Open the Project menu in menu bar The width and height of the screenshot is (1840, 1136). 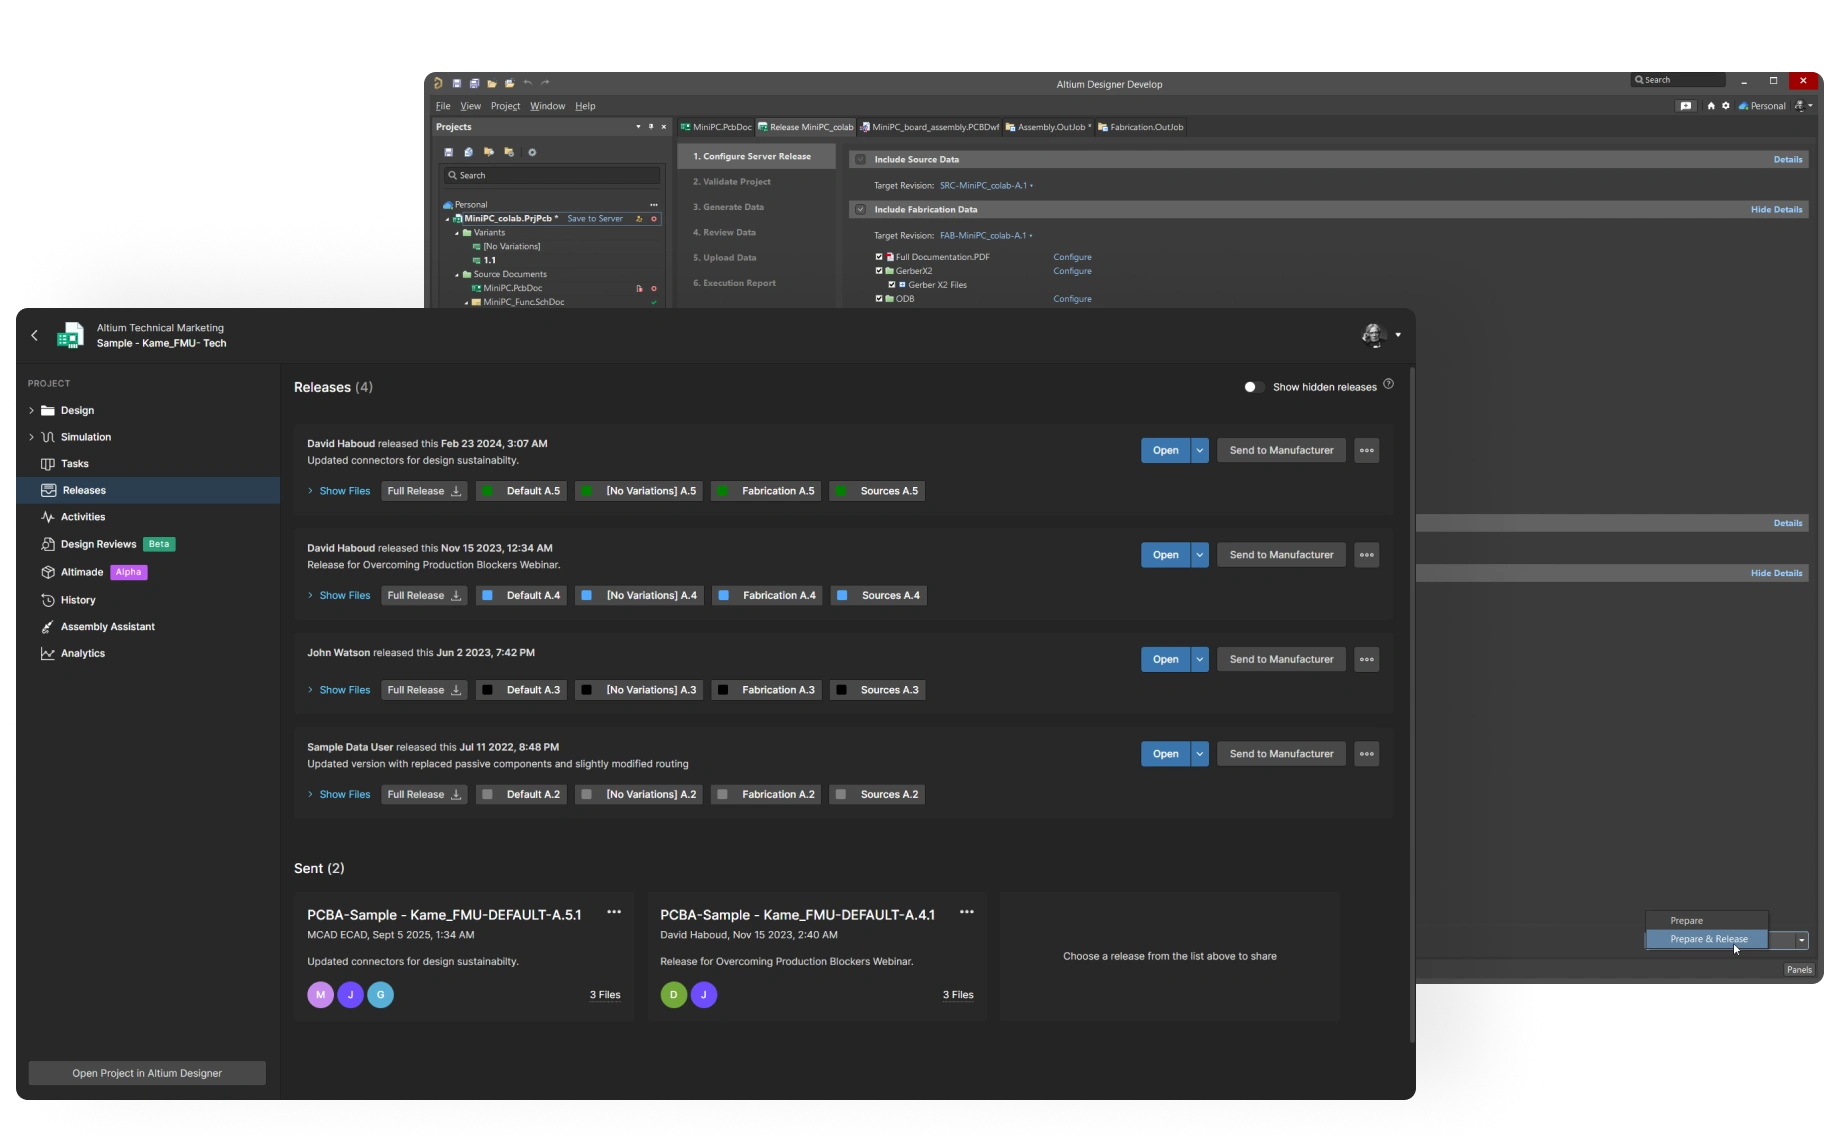pyautogui.click(x=504, y=106)
